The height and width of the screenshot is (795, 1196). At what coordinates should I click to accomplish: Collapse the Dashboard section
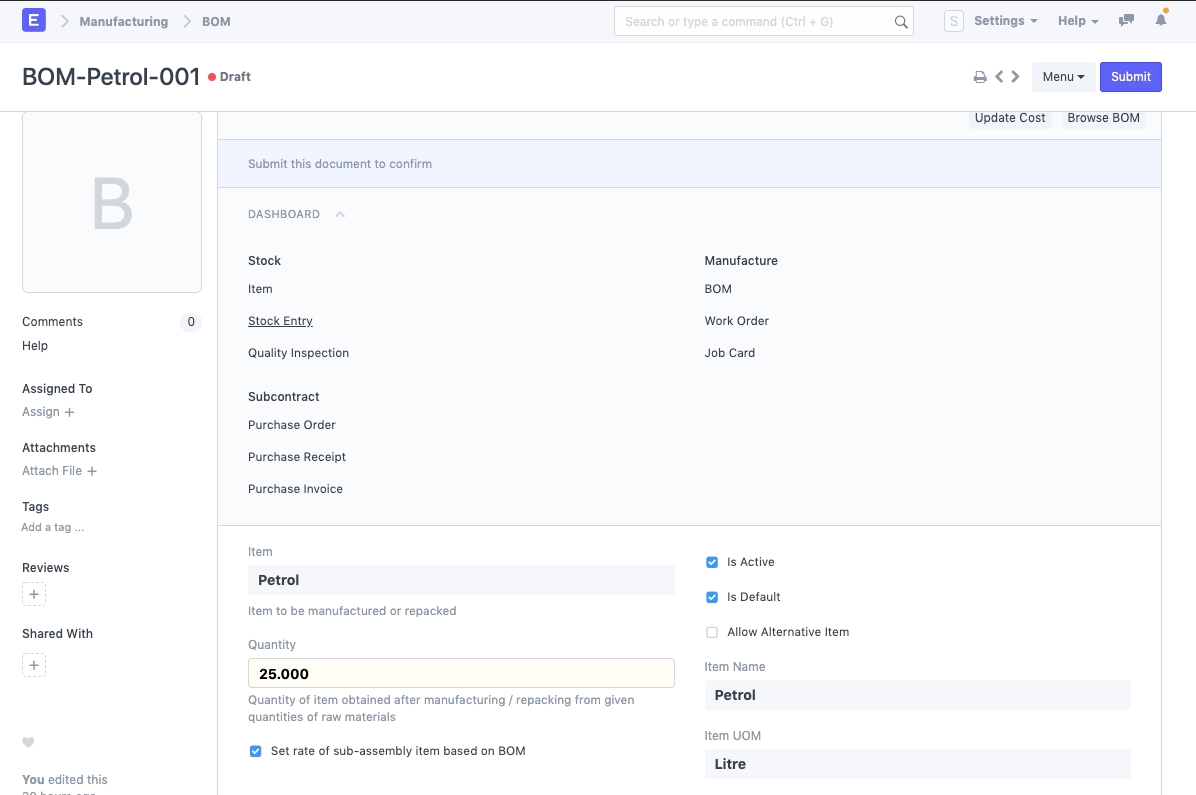[x=340, y=214]
